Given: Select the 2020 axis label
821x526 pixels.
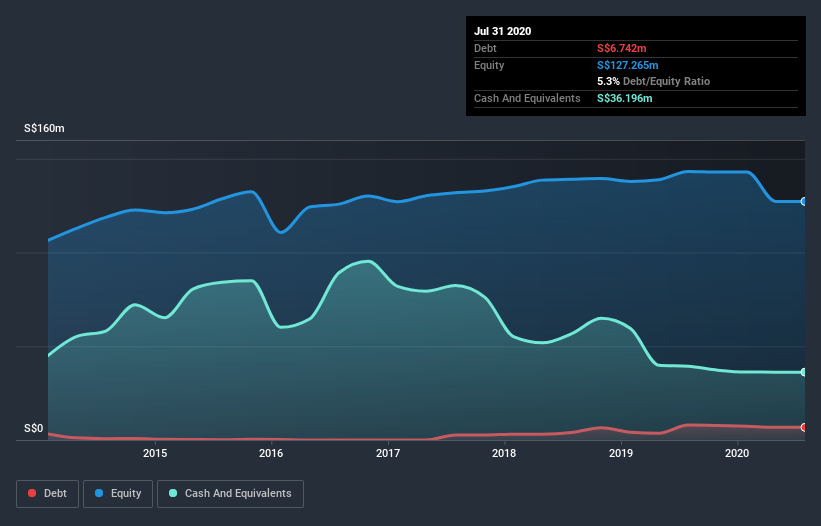Looking at the screenshot, I should click(737, 453).
